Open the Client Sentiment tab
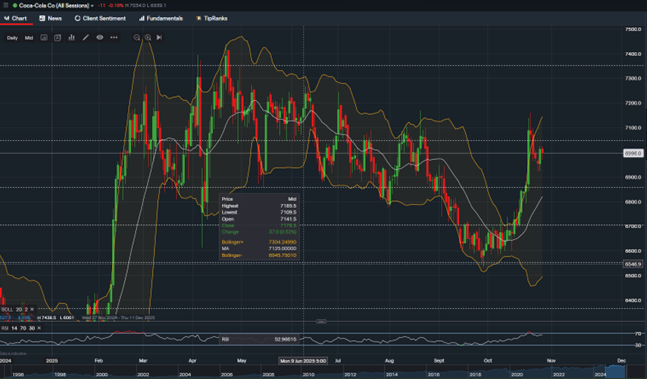 [100, 18]
